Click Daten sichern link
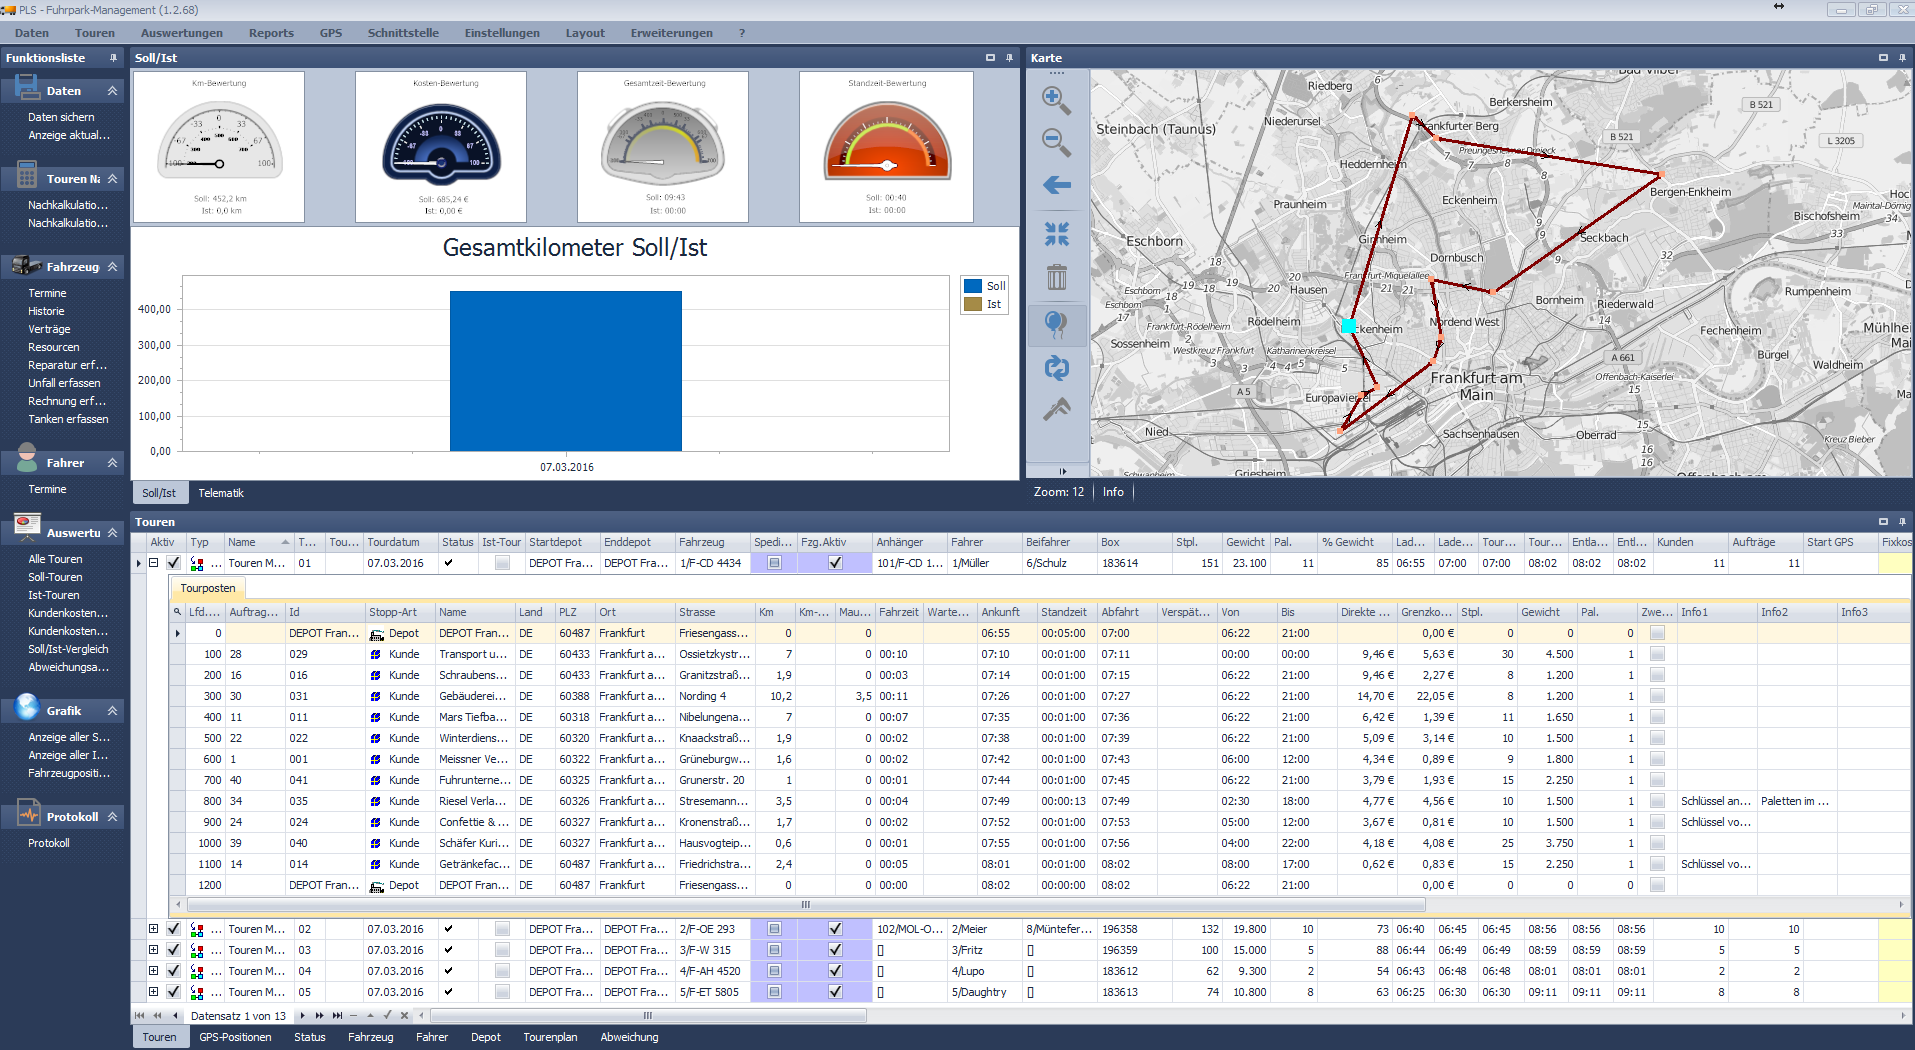This screenshot has height=1050, width=1915. click(x=61, y=117)
